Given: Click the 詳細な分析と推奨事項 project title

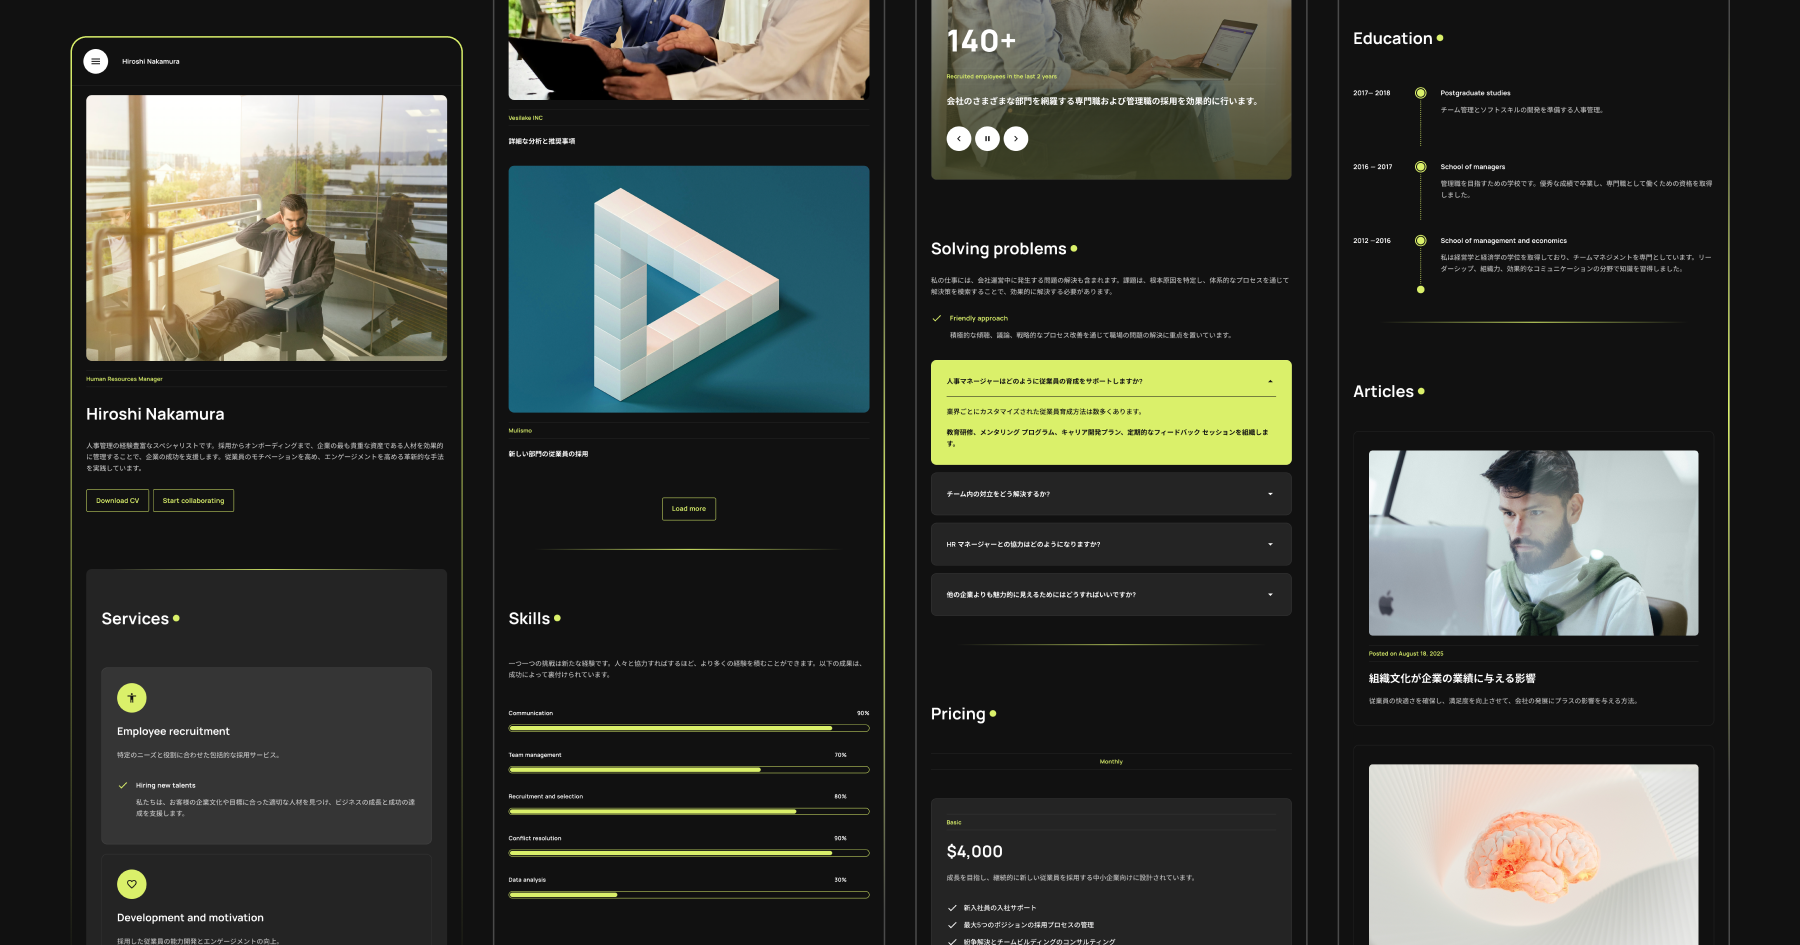Looking at the screenshot, I should click(542, 141).
